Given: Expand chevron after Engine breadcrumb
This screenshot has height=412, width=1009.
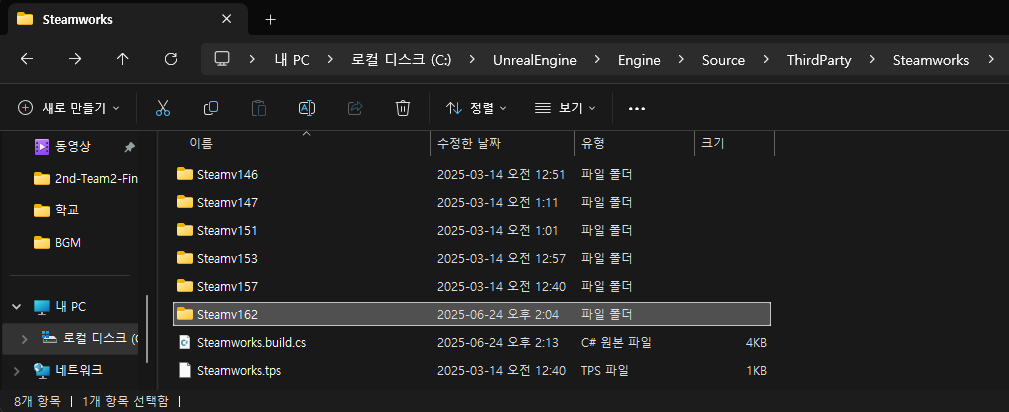Looking at the screenshot, I should coord(681,60).
